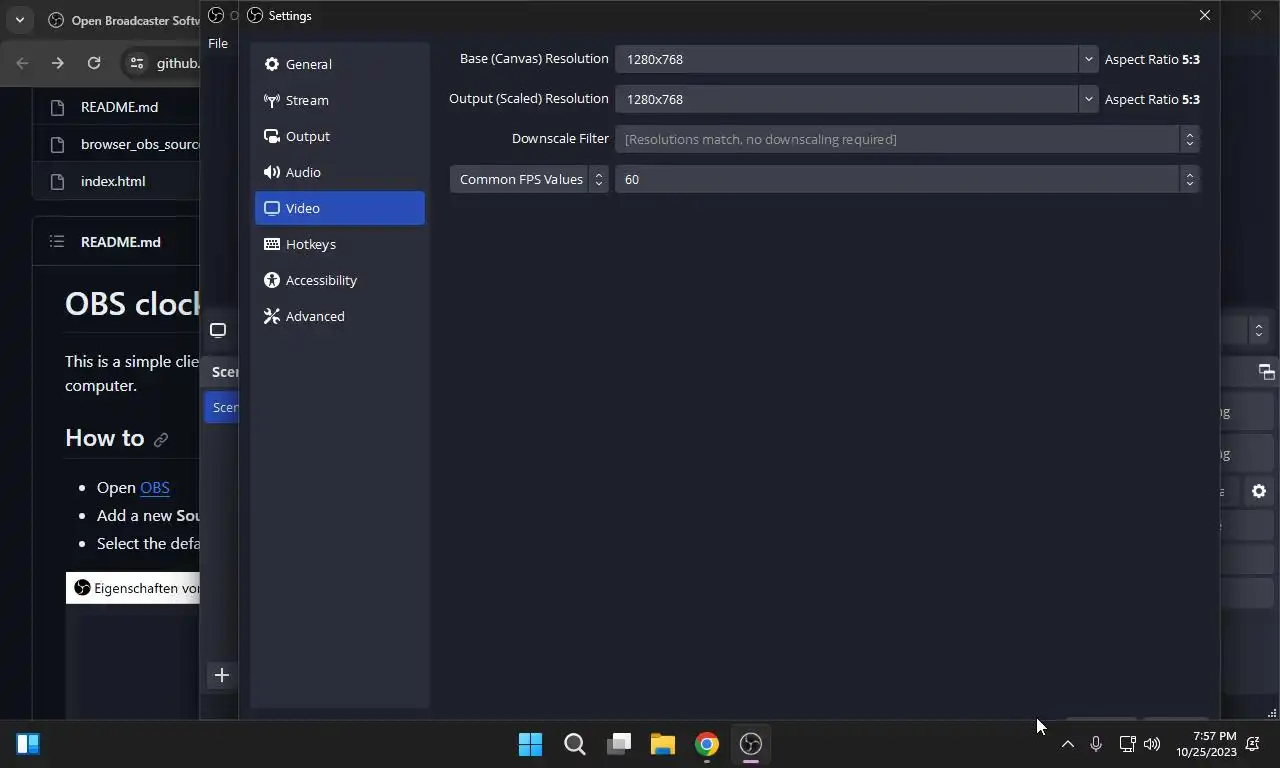Click the dock undock icon in OBS
The image size is (1280, 768).
(x=1266, y=372)
